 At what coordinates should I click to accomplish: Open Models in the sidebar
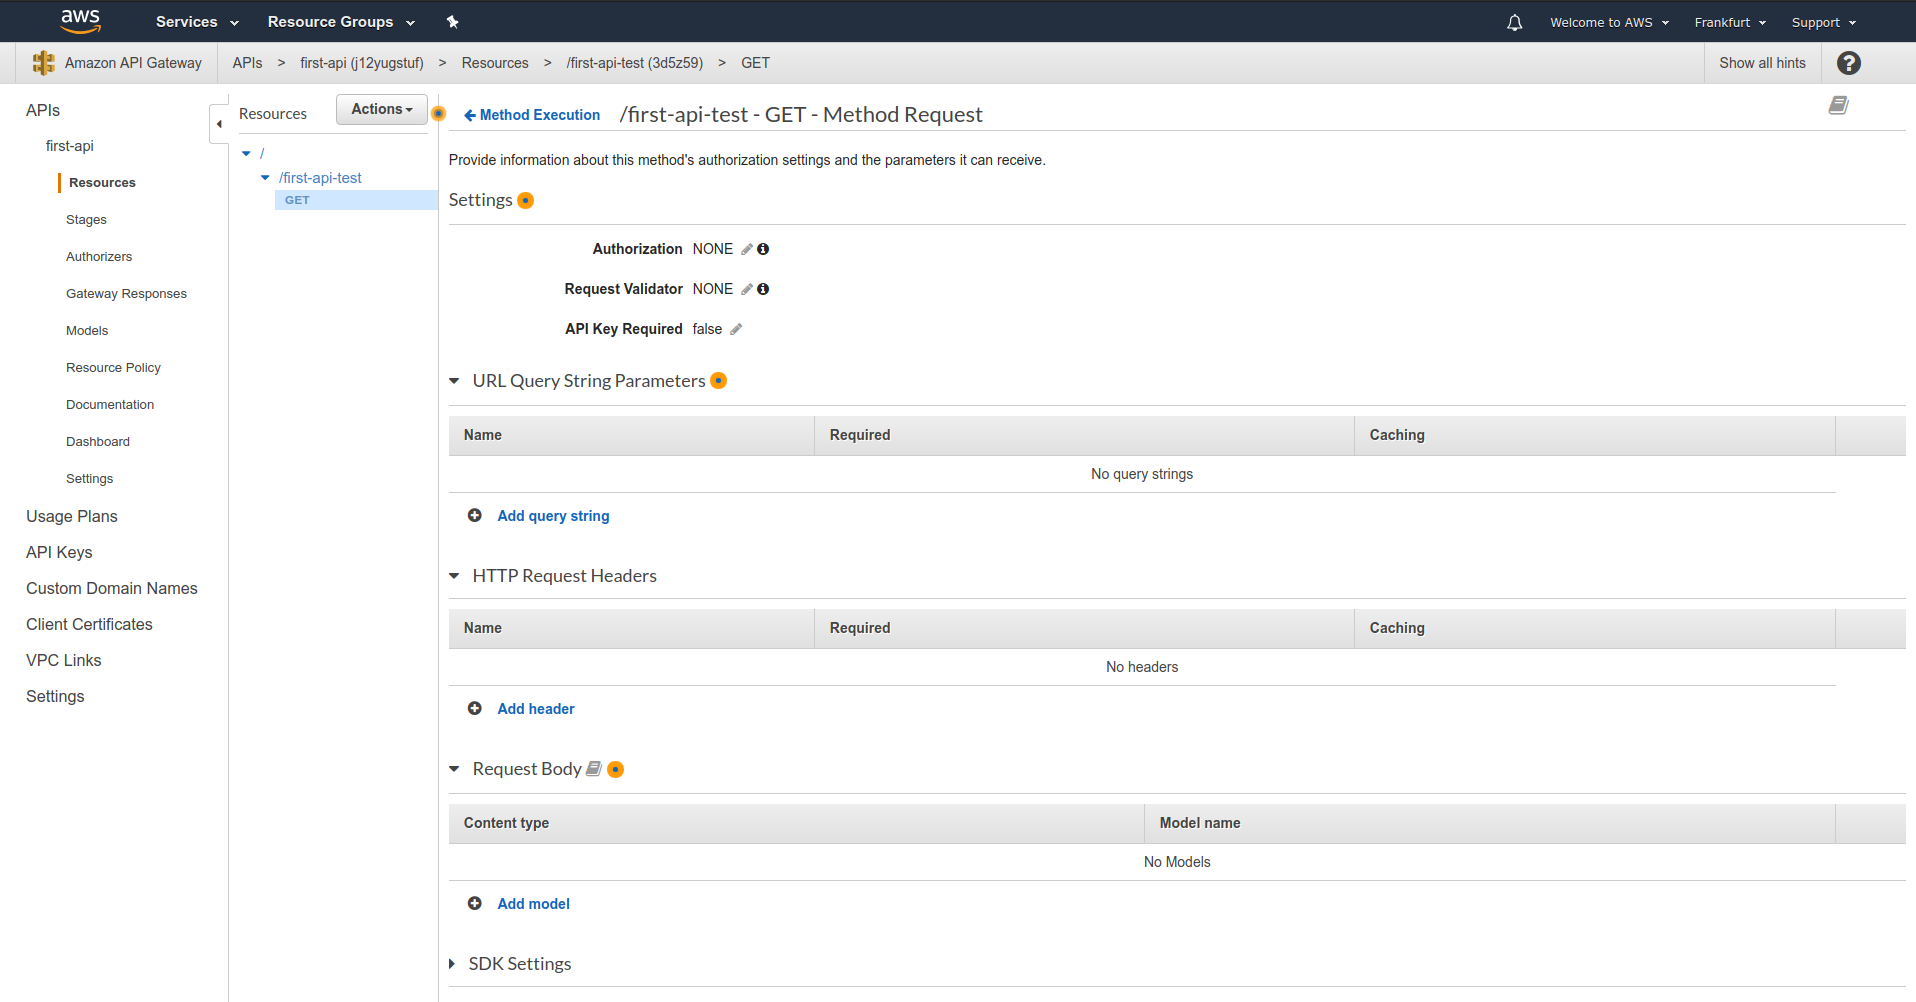coord(87,331)
